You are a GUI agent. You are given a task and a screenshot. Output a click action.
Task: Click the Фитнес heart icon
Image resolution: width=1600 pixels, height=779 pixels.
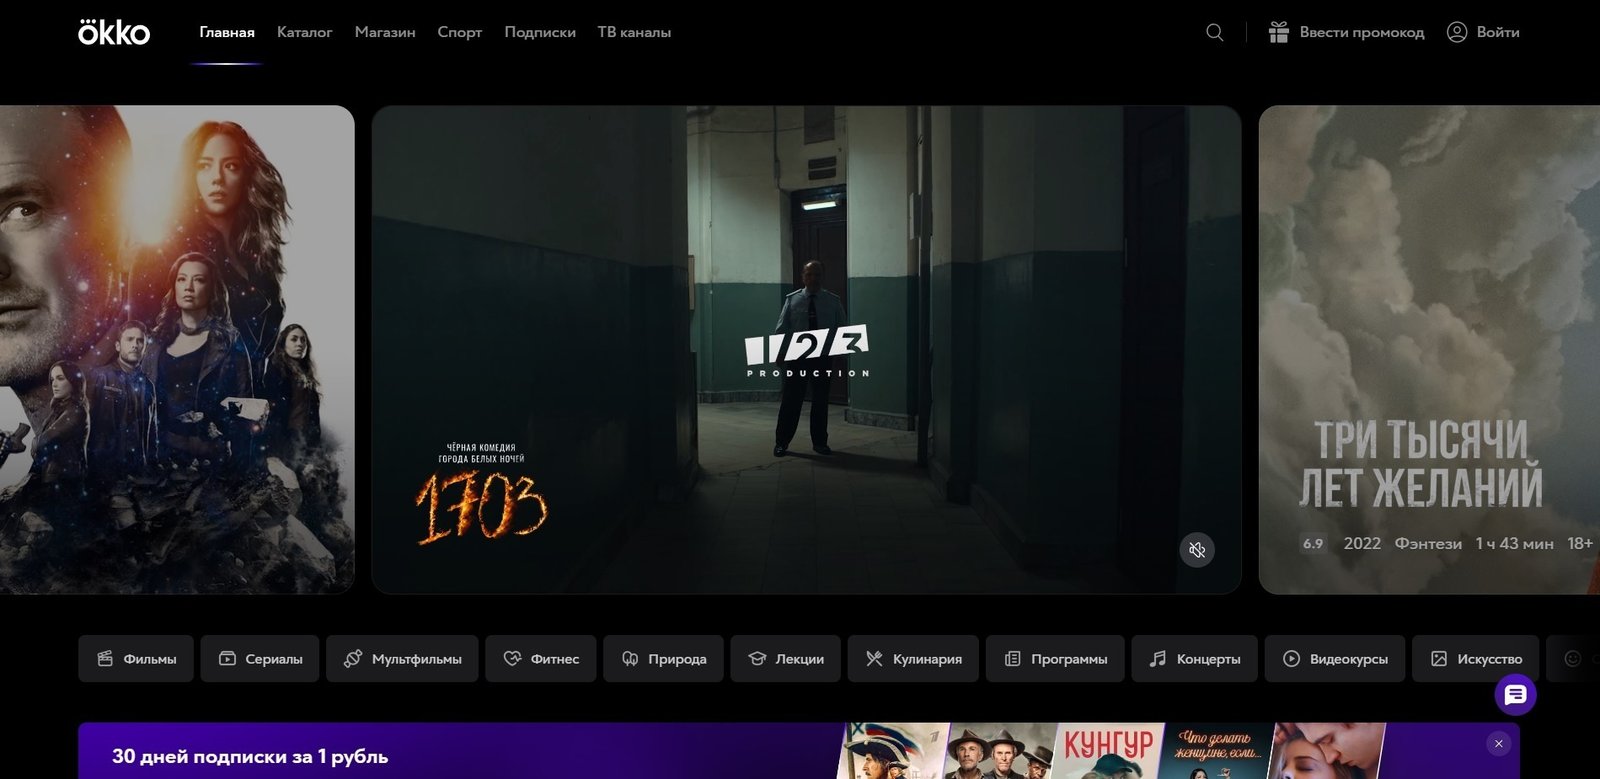(x=512, y=659)
